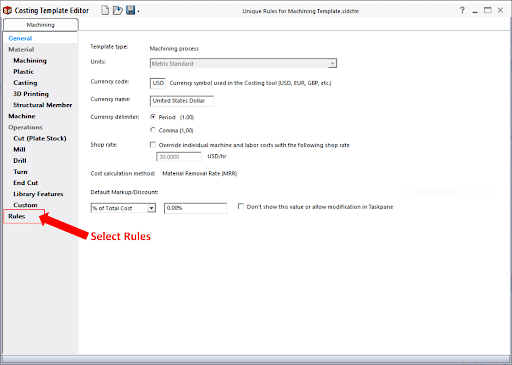Save template with floppy disk icon
The height and width of the screenshot is (365, 512).
[131, 10]
